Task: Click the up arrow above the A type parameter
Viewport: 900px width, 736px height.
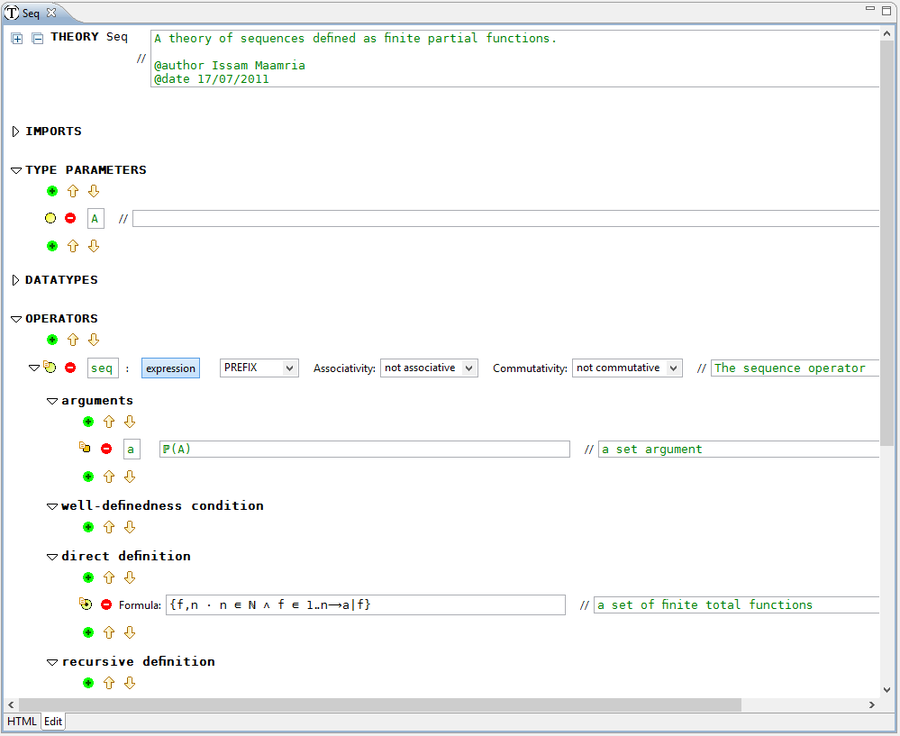Action: point(73,191)
